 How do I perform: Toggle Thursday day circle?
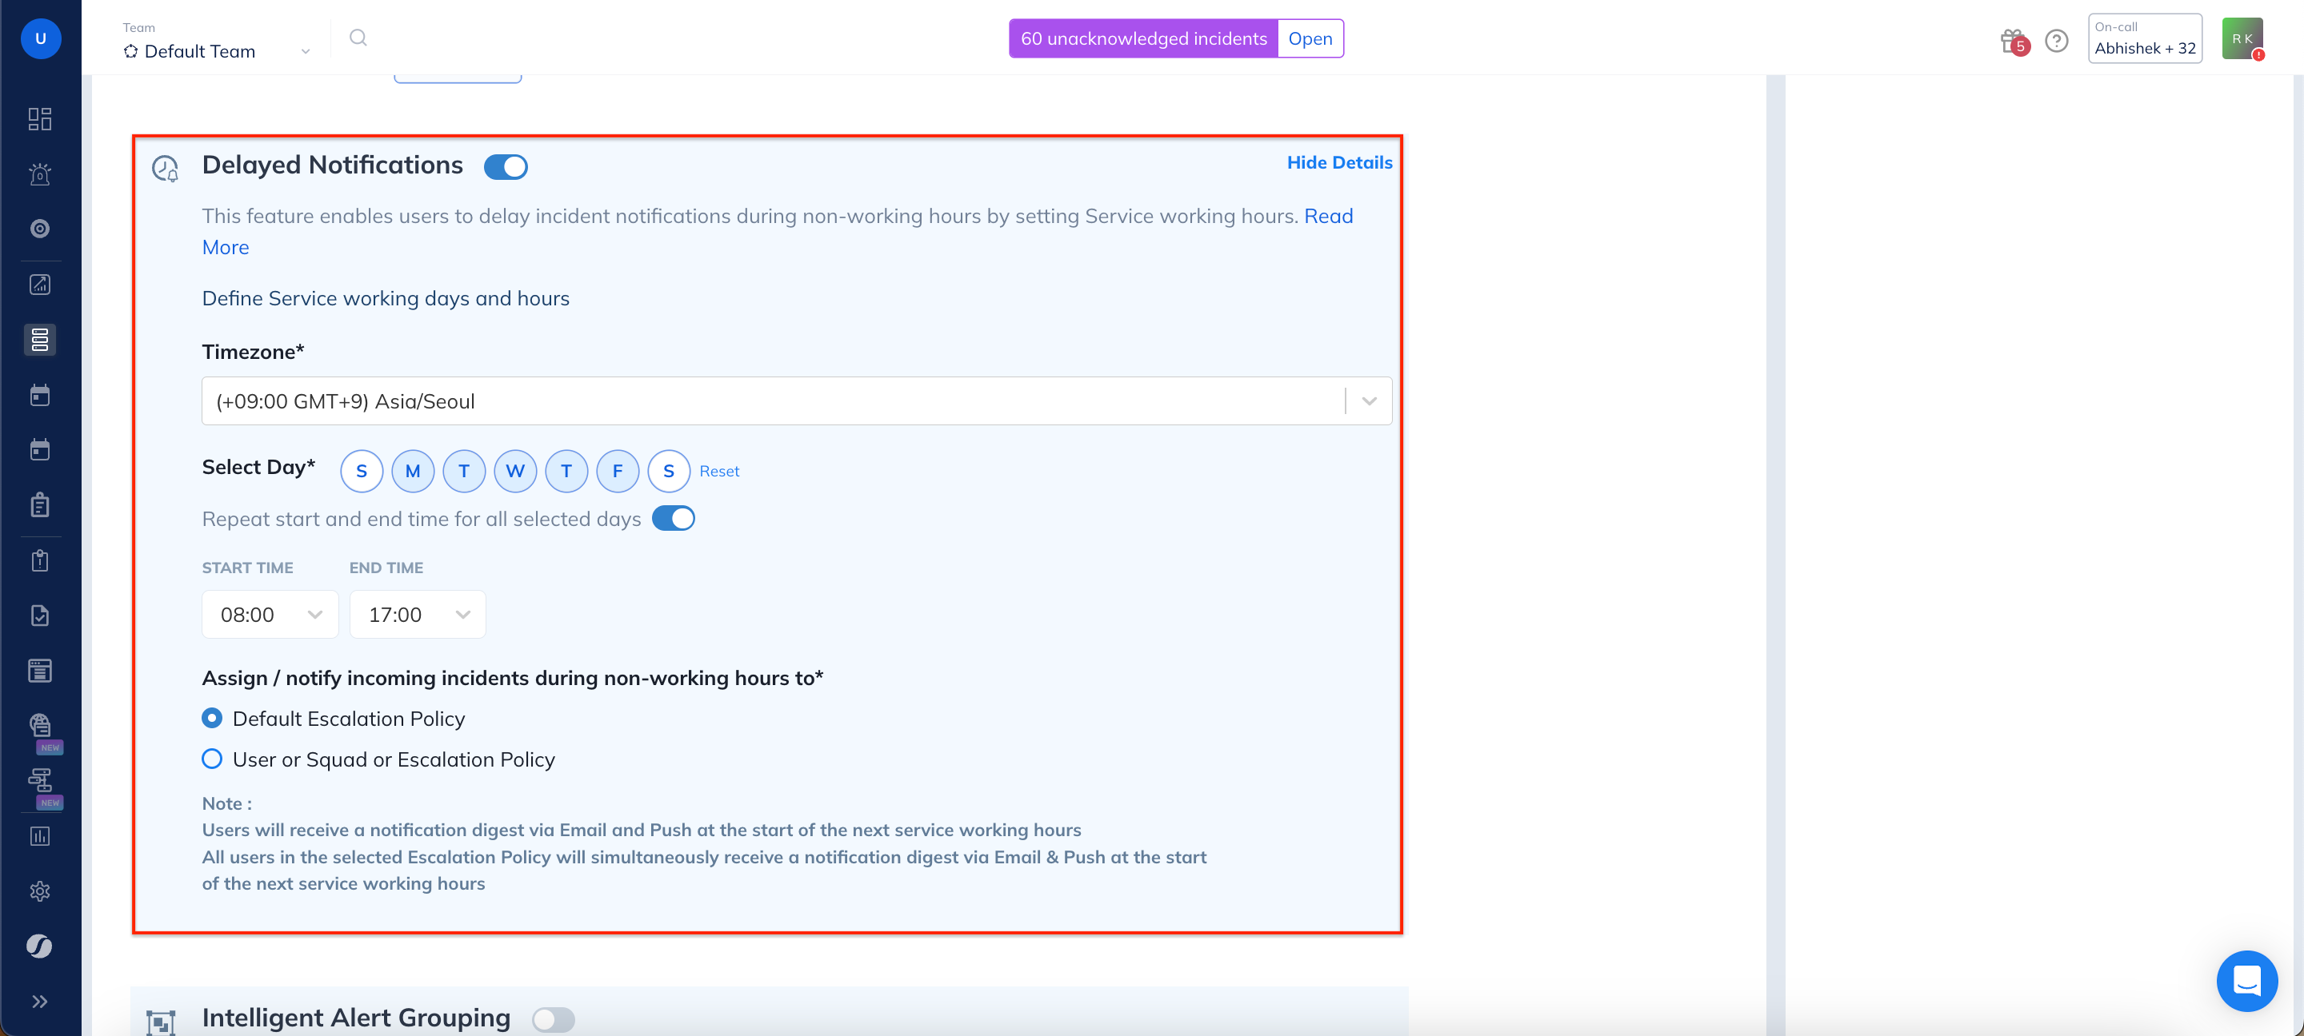[566, 471]
